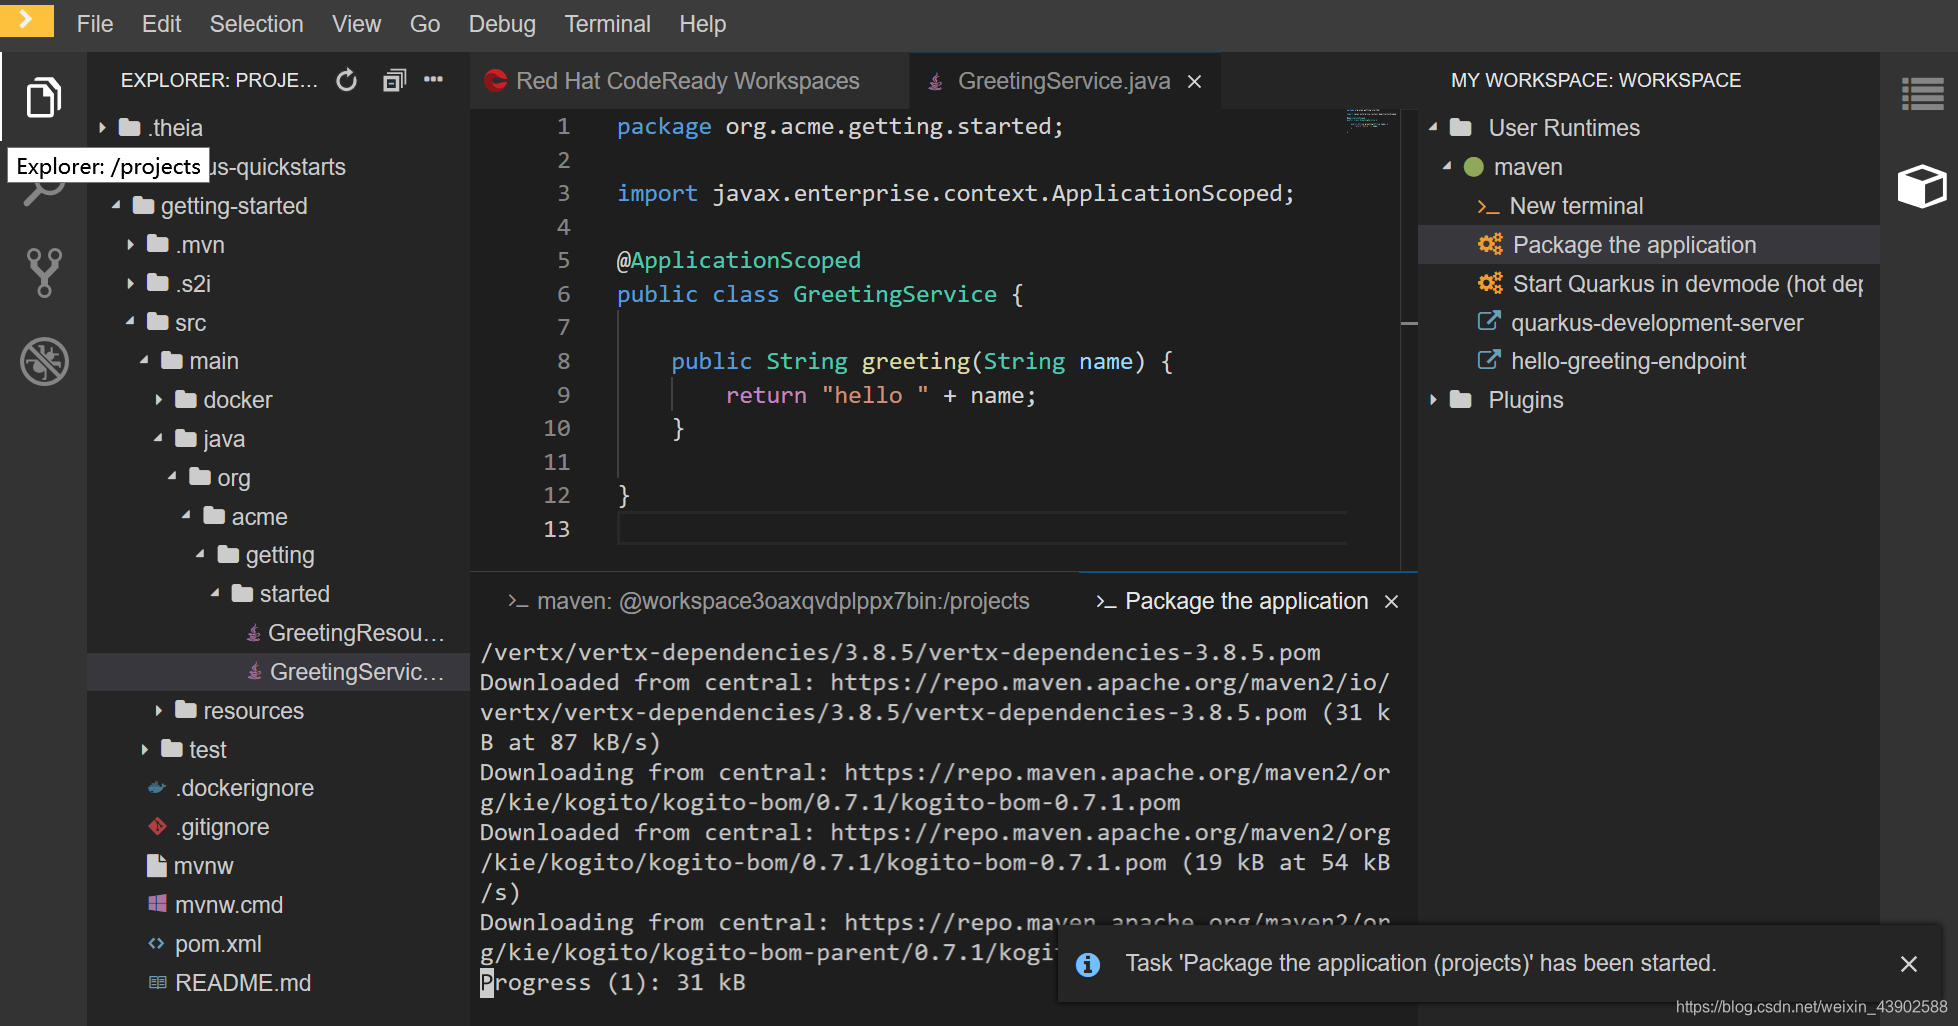Click the Java icon on the GreetingService.java tab
Image resolution: width=1958 pixels, height=1026 pixels.
[935, 82]
